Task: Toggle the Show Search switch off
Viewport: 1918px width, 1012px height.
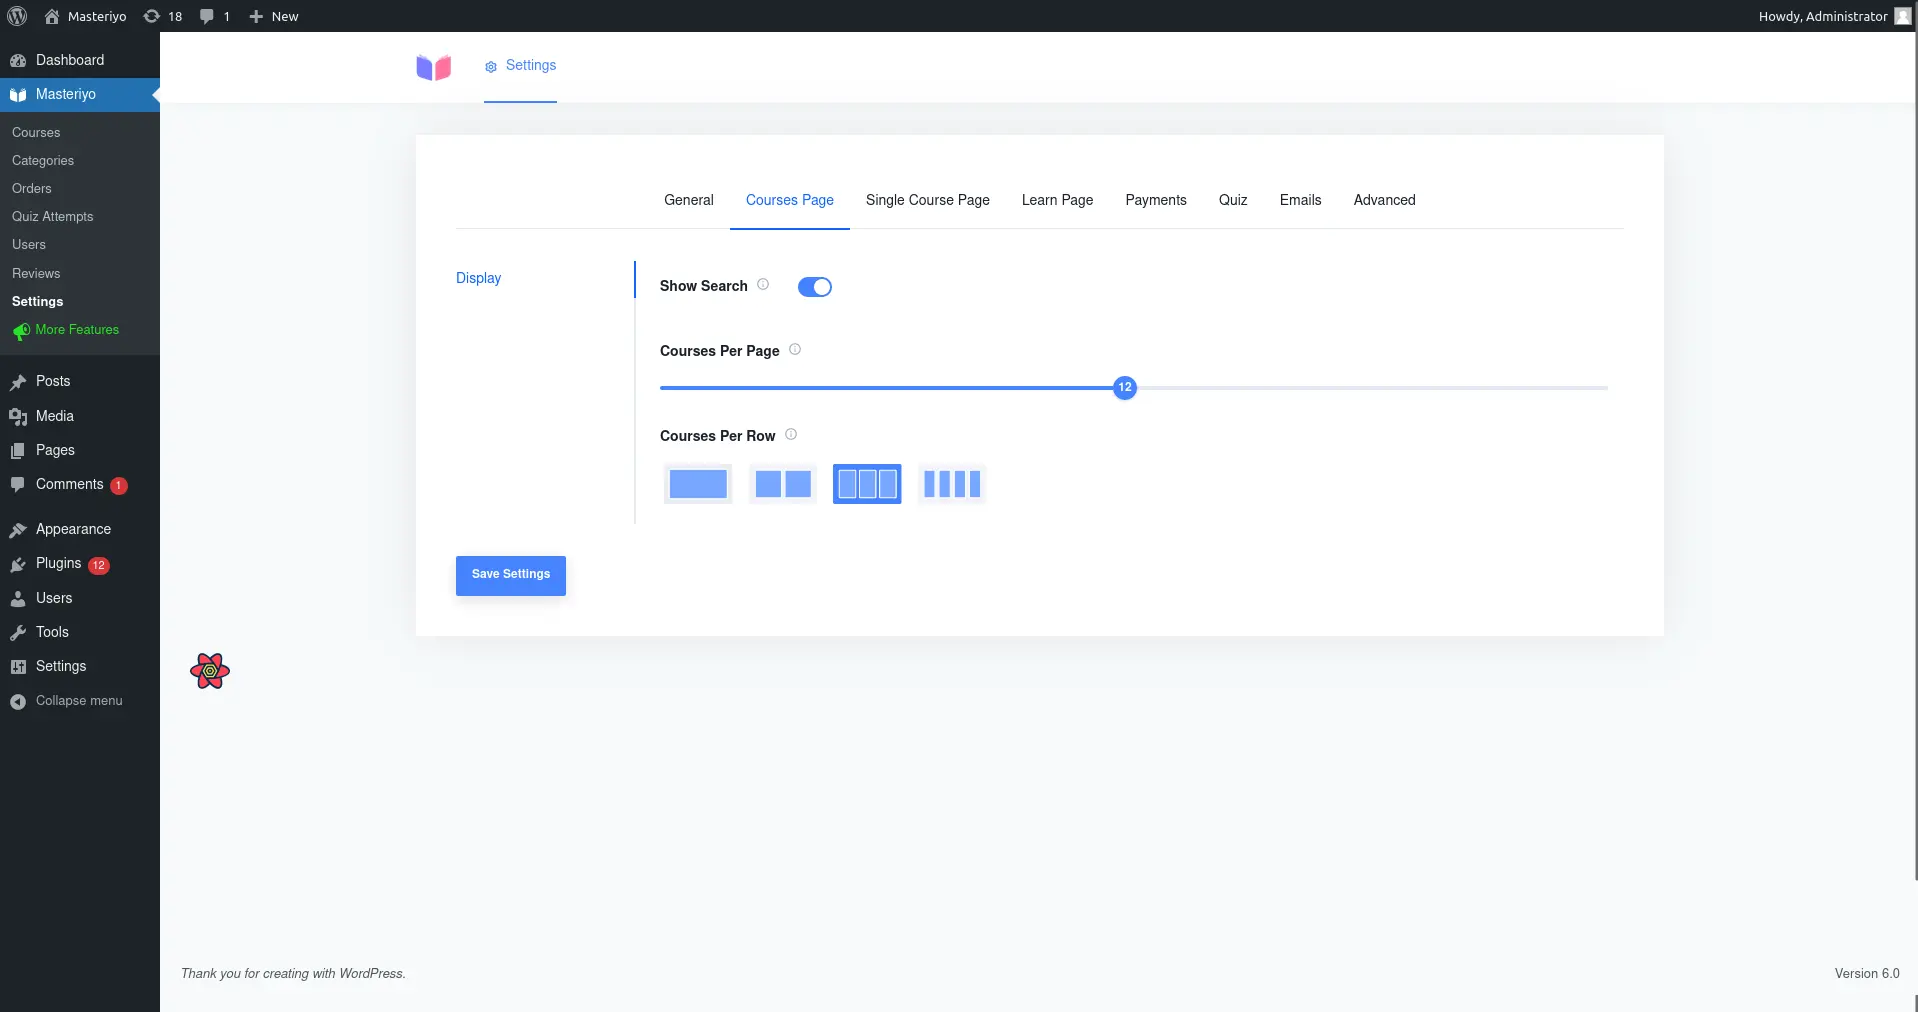Action: (815, 287)
